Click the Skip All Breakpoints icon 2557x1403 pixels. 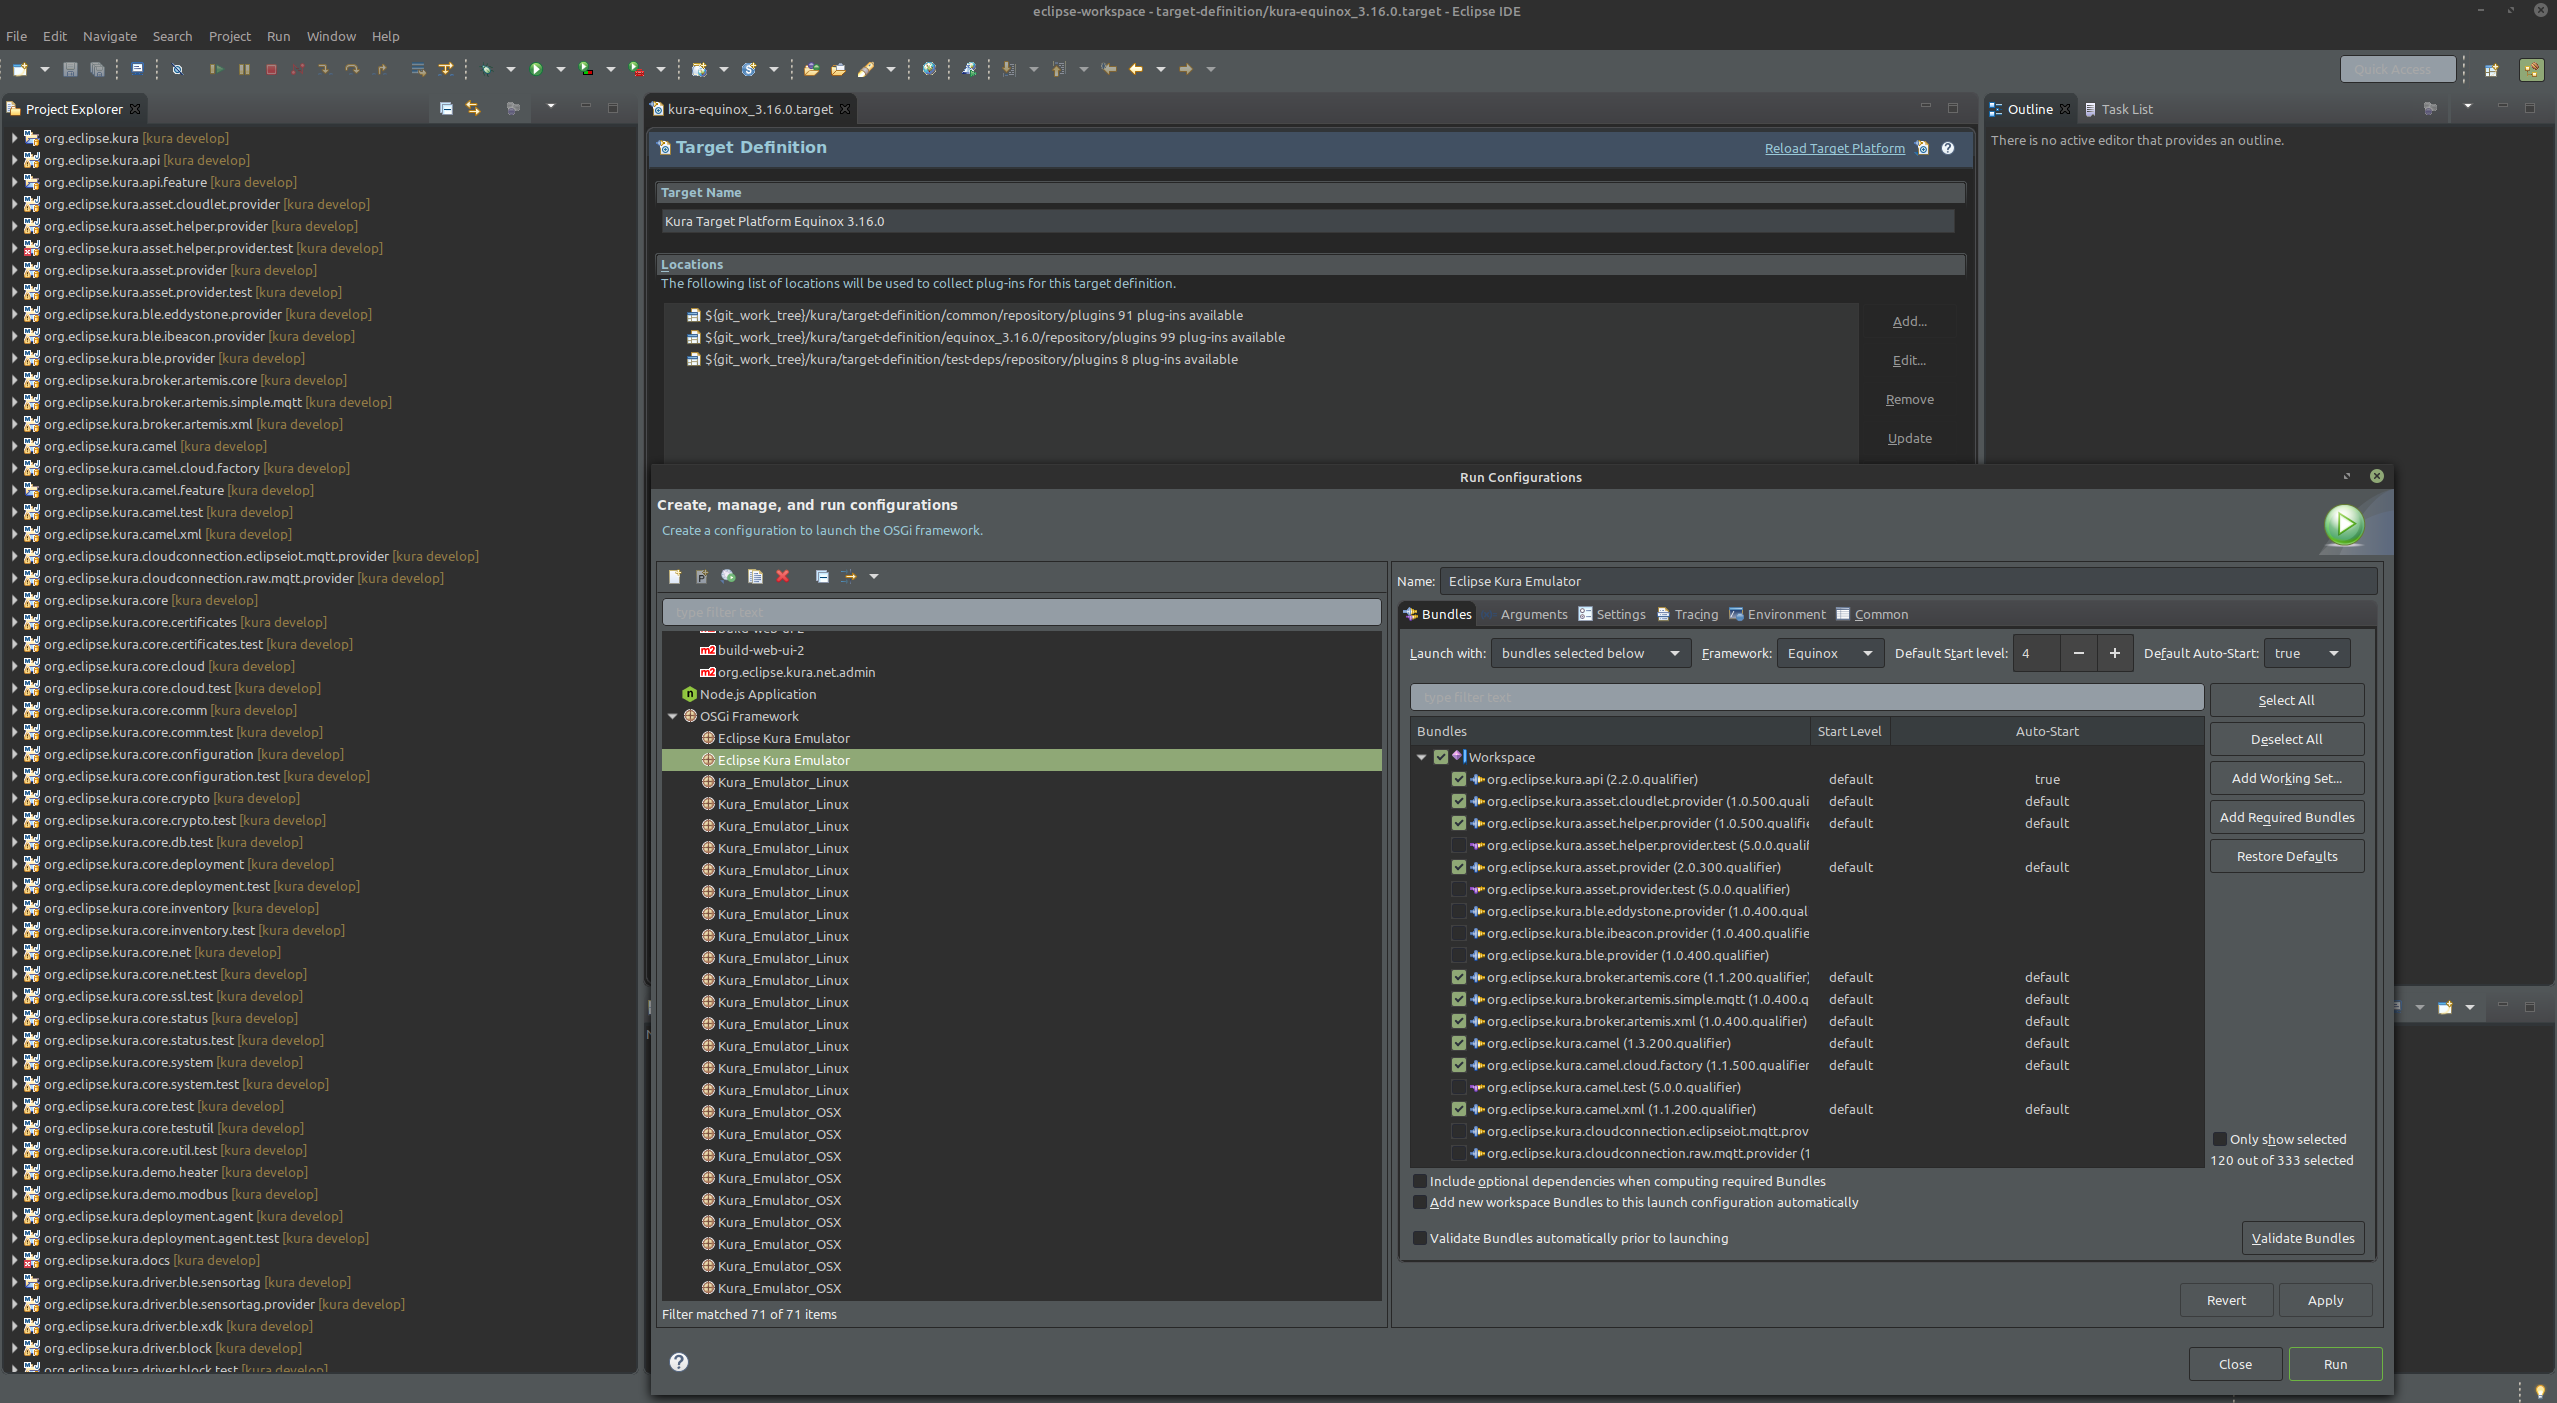177,69
